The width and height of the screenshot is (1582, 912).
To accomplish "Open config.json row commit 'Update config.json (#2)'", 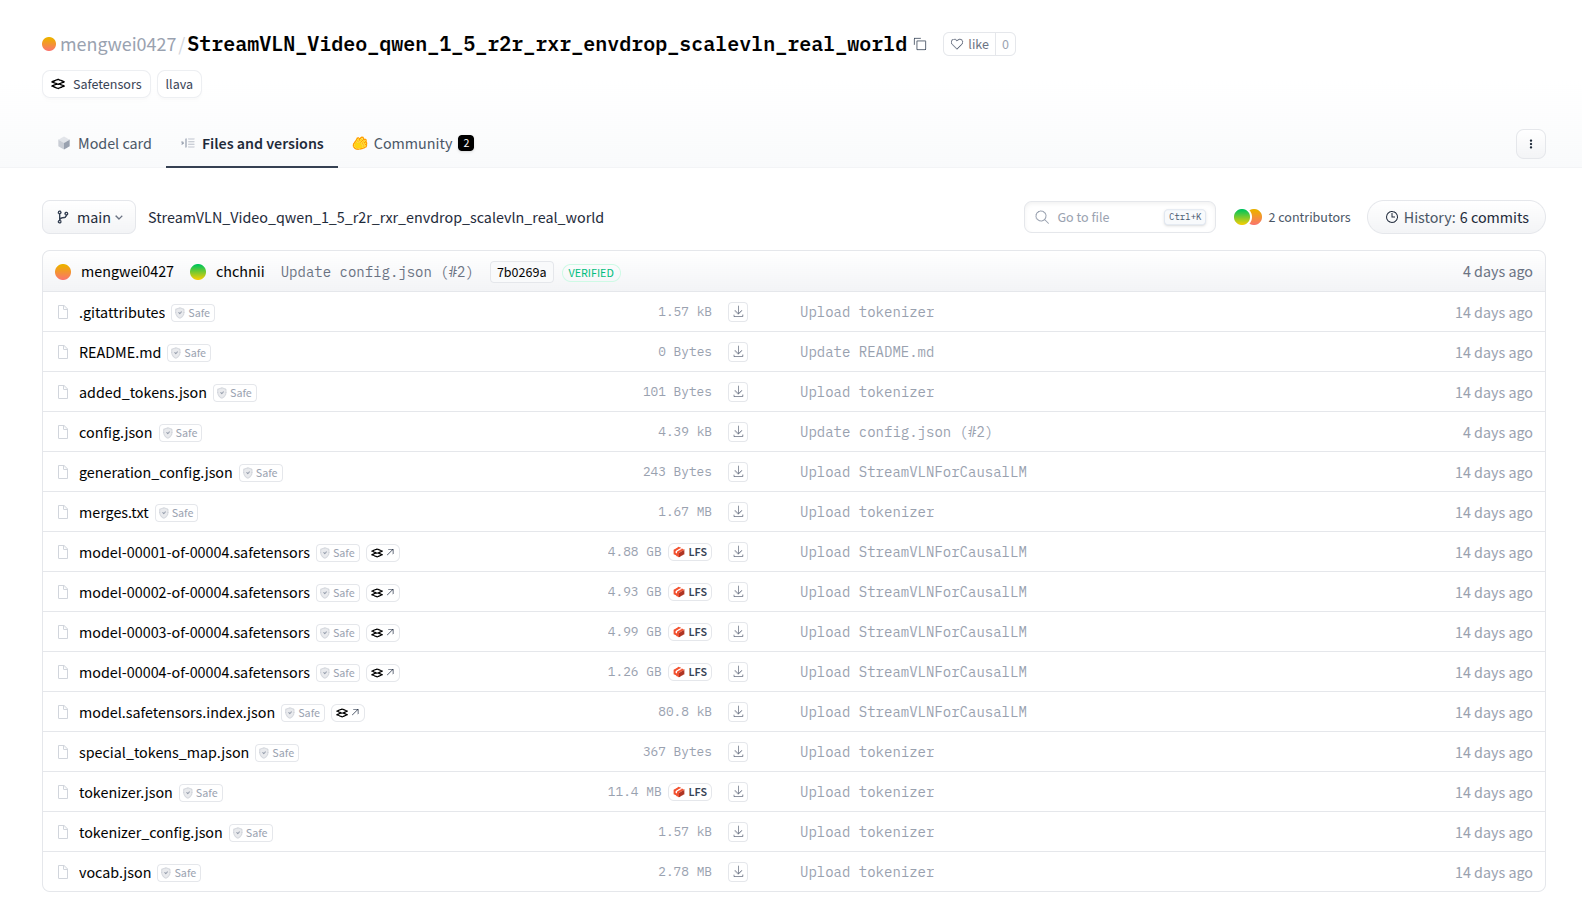I will point(896,432).
